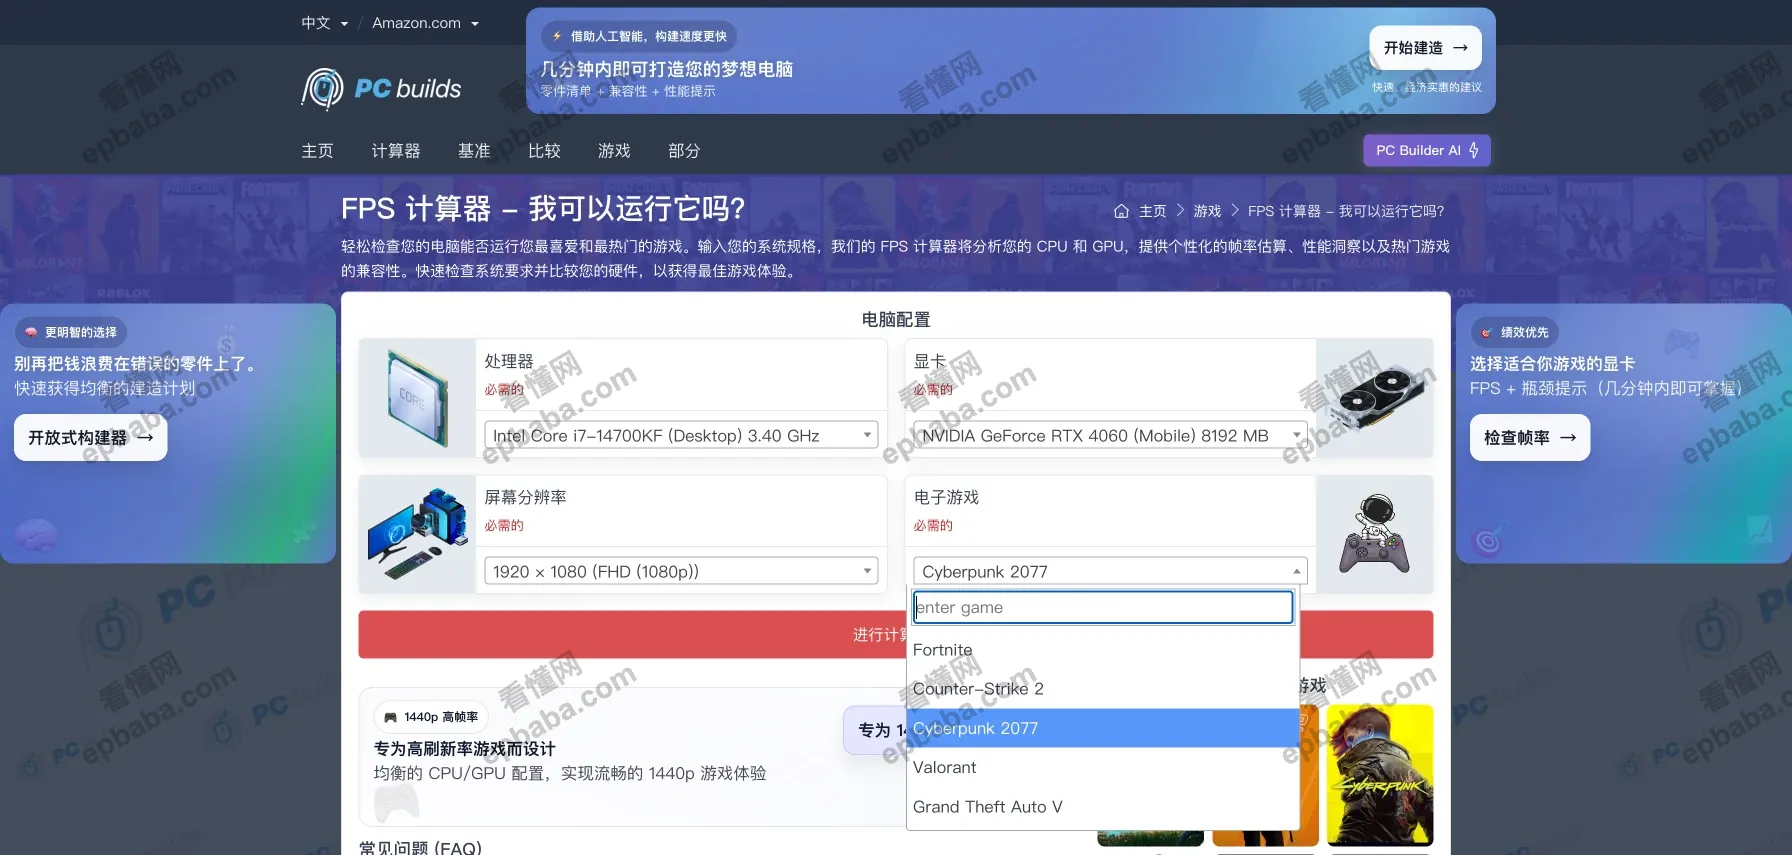Select Grand Theft Auto V option
1792x855 pixels.
click(x=1103, y=807)
